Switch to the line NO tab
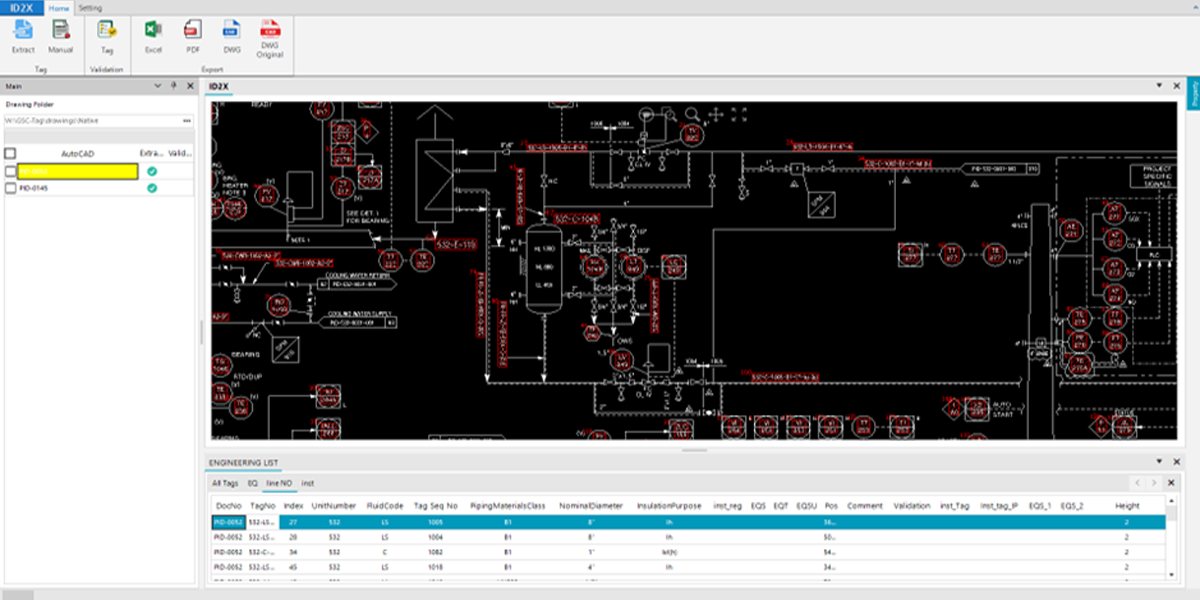 click(x=279, y=482)
